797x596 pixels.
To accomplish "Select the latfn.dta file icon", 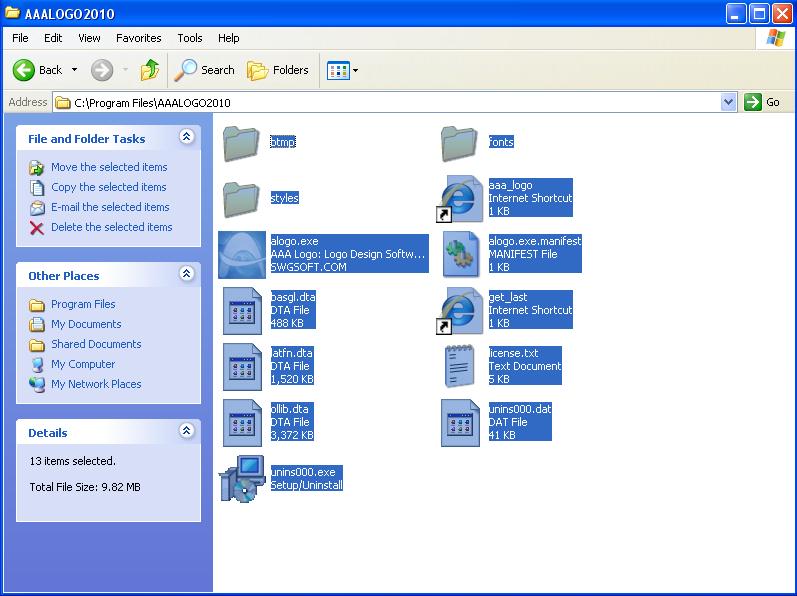I will coord(242,366).
